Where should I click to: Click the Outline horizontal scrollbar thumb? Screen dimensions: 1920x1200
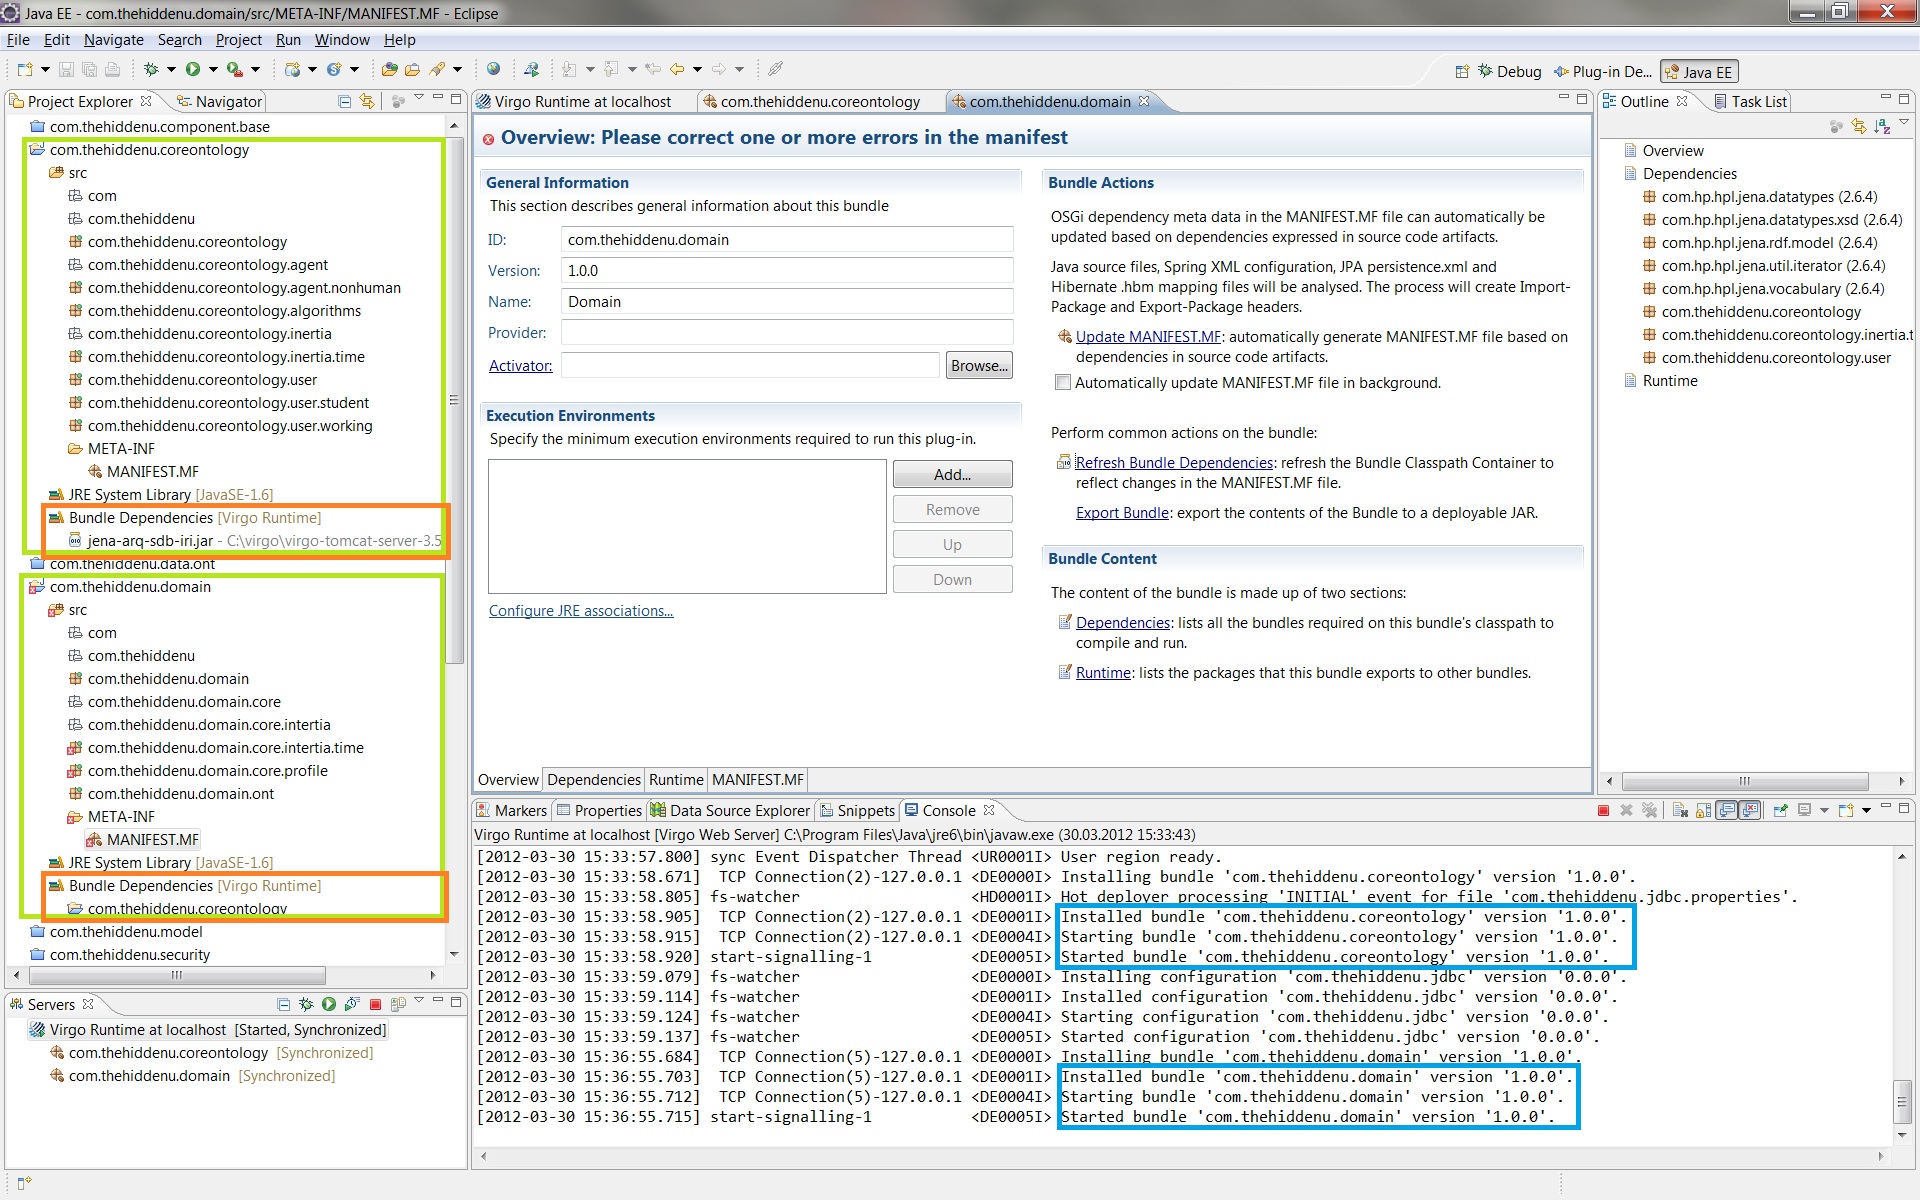coord(1745,781)
